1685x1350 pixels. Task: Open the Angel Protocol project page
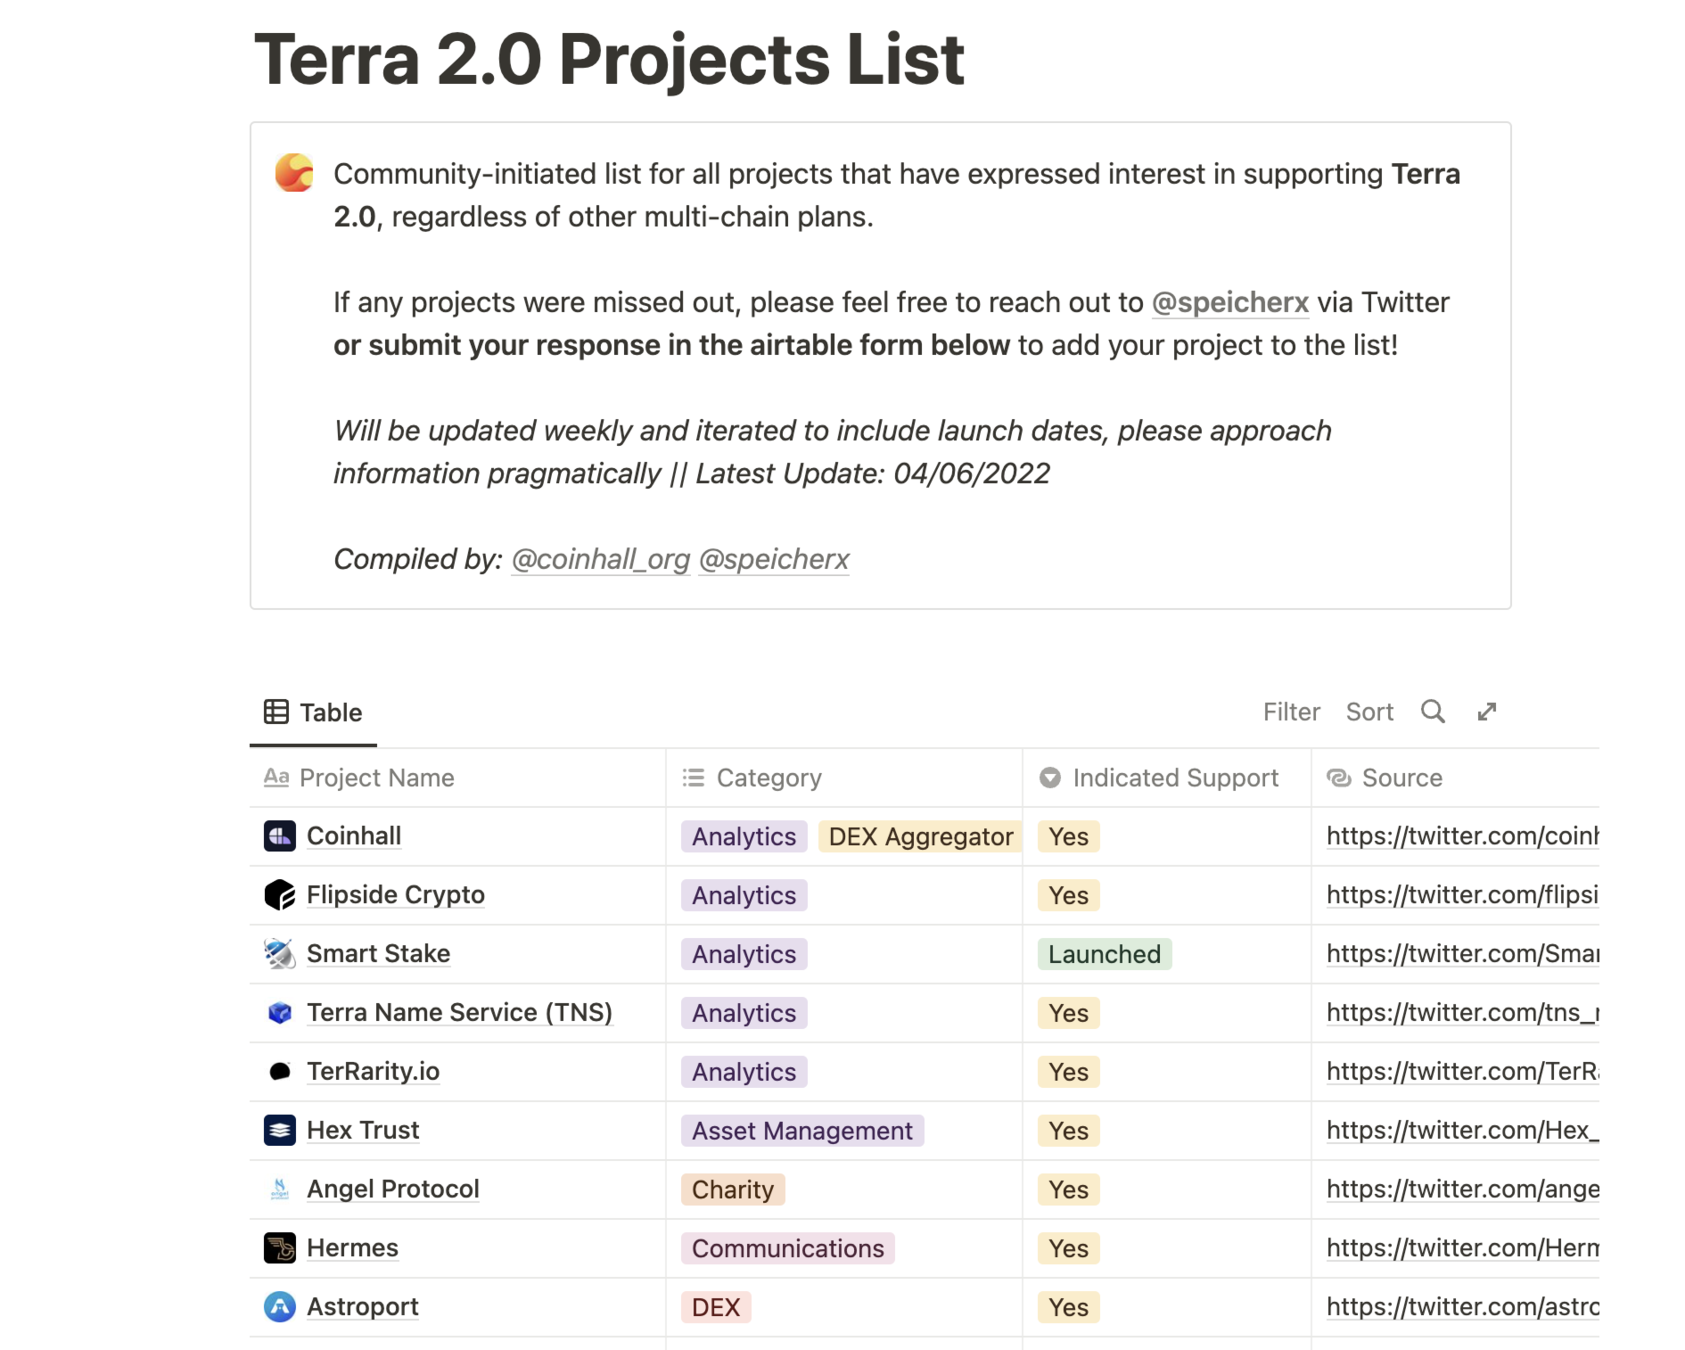point(393,1189)
